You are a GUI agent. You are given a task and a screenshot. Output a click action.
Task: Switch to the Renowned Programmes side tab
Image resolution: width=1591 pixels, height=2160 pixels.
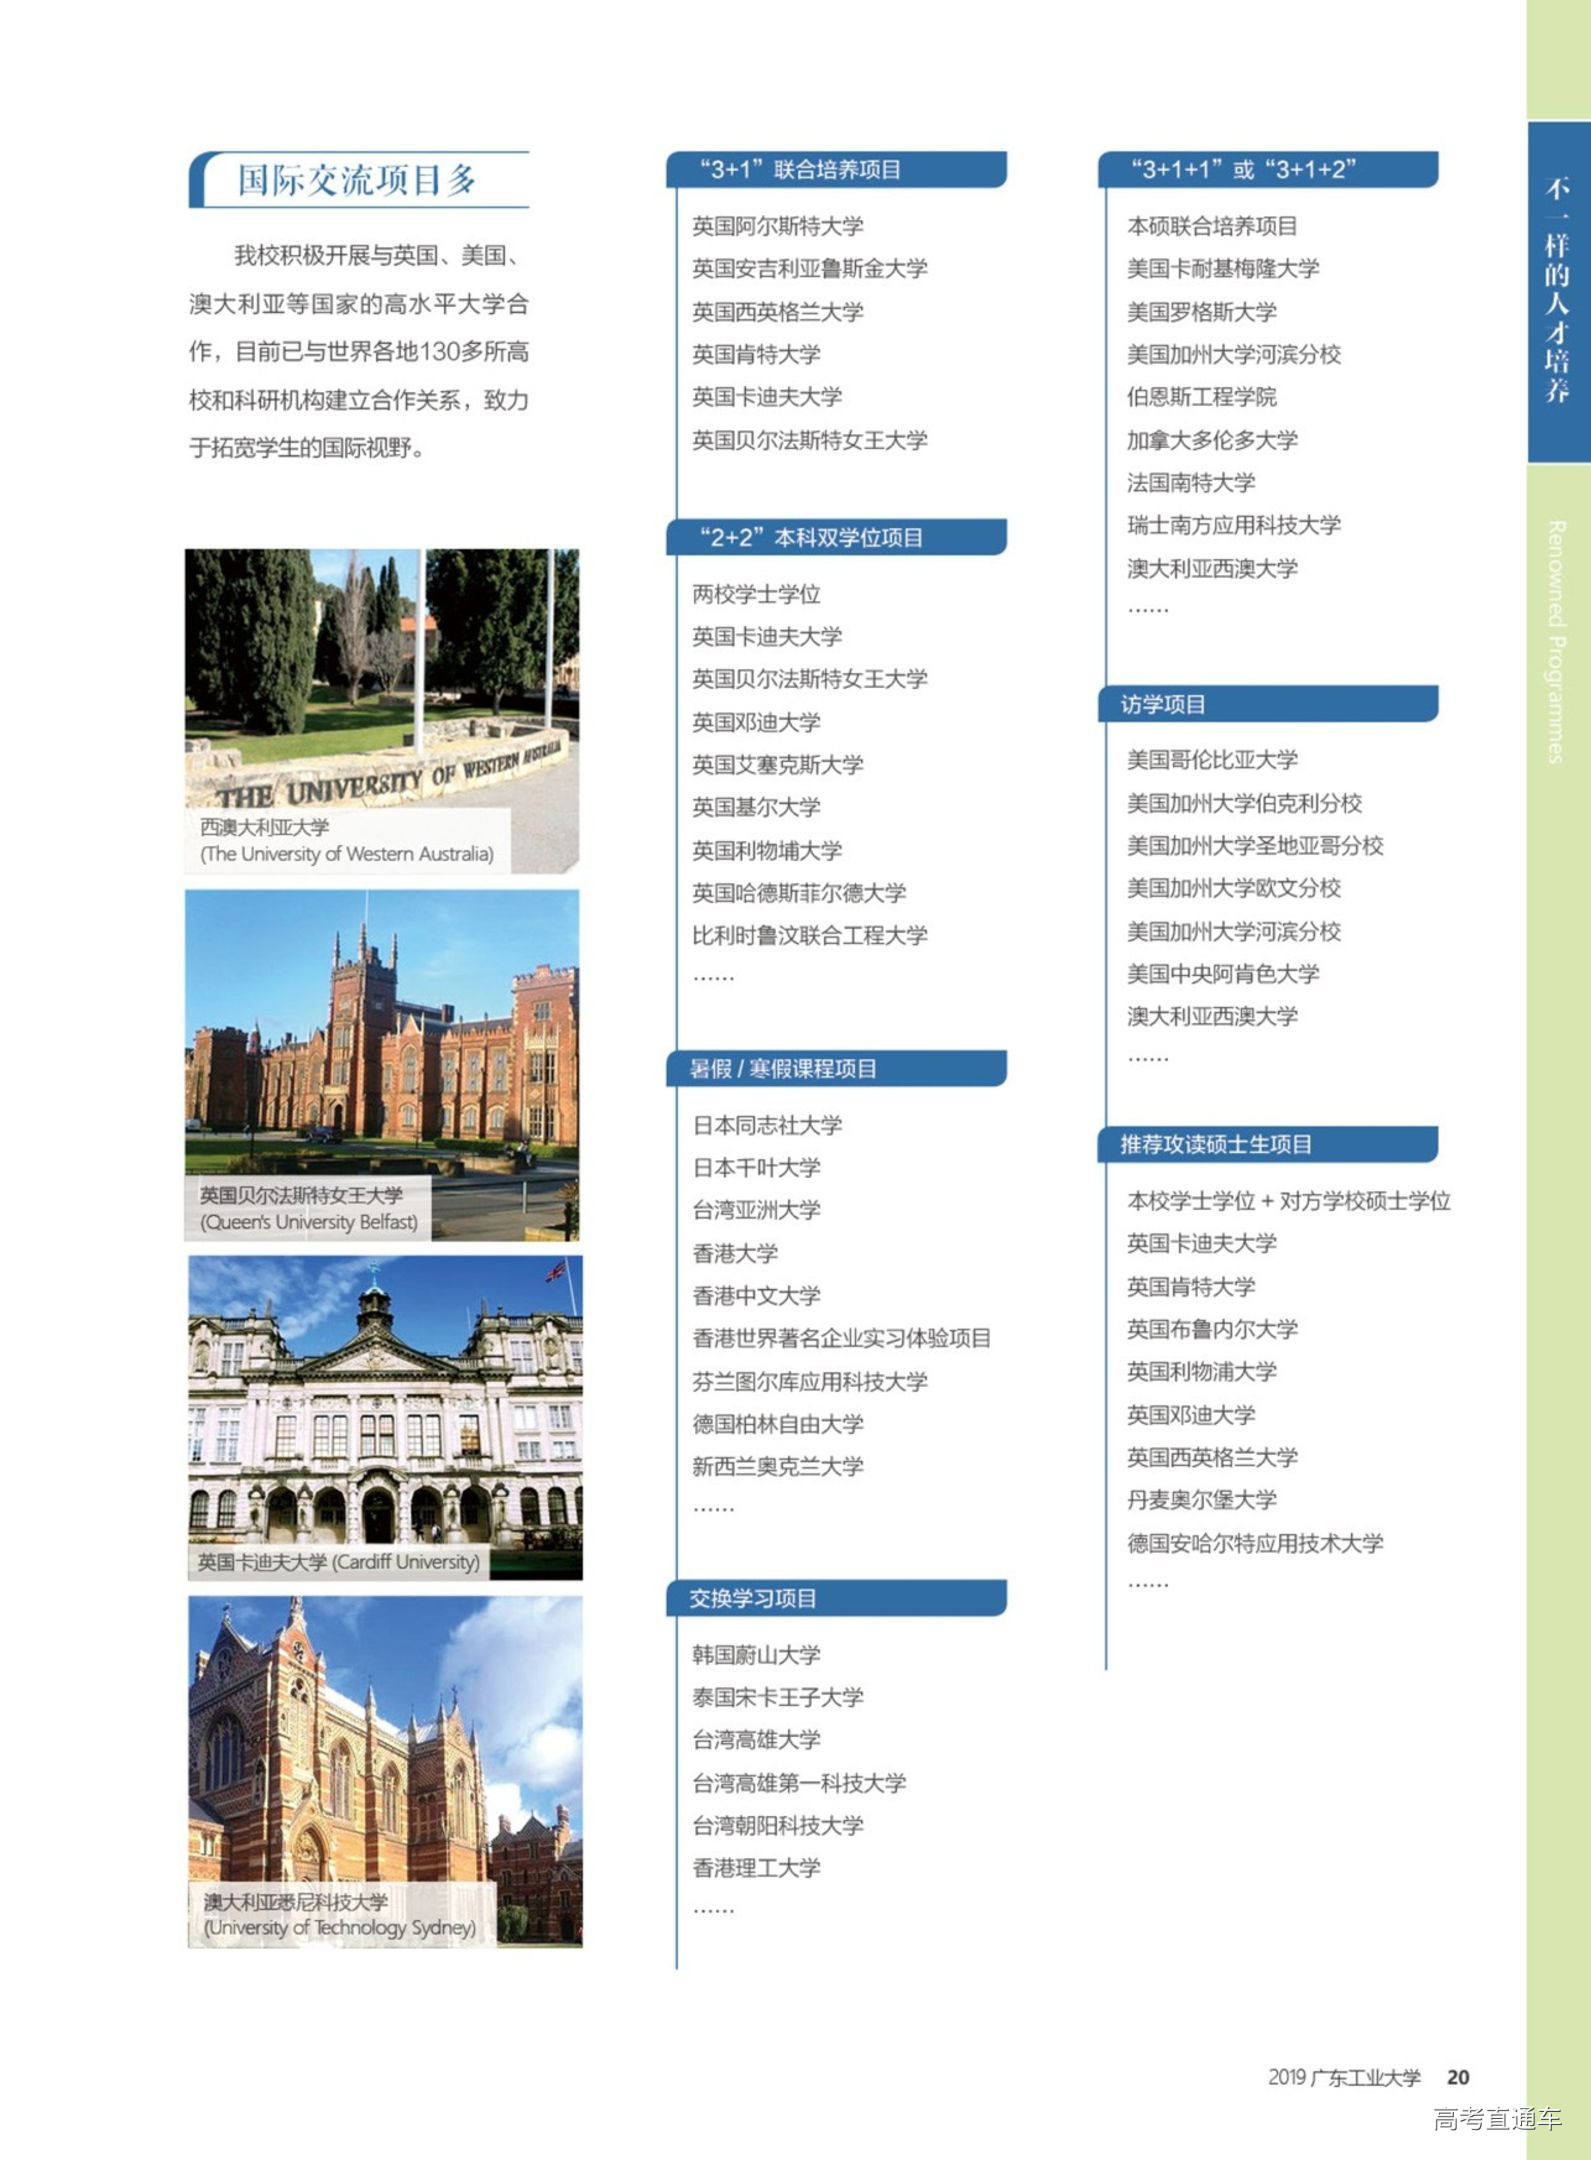1558,642
